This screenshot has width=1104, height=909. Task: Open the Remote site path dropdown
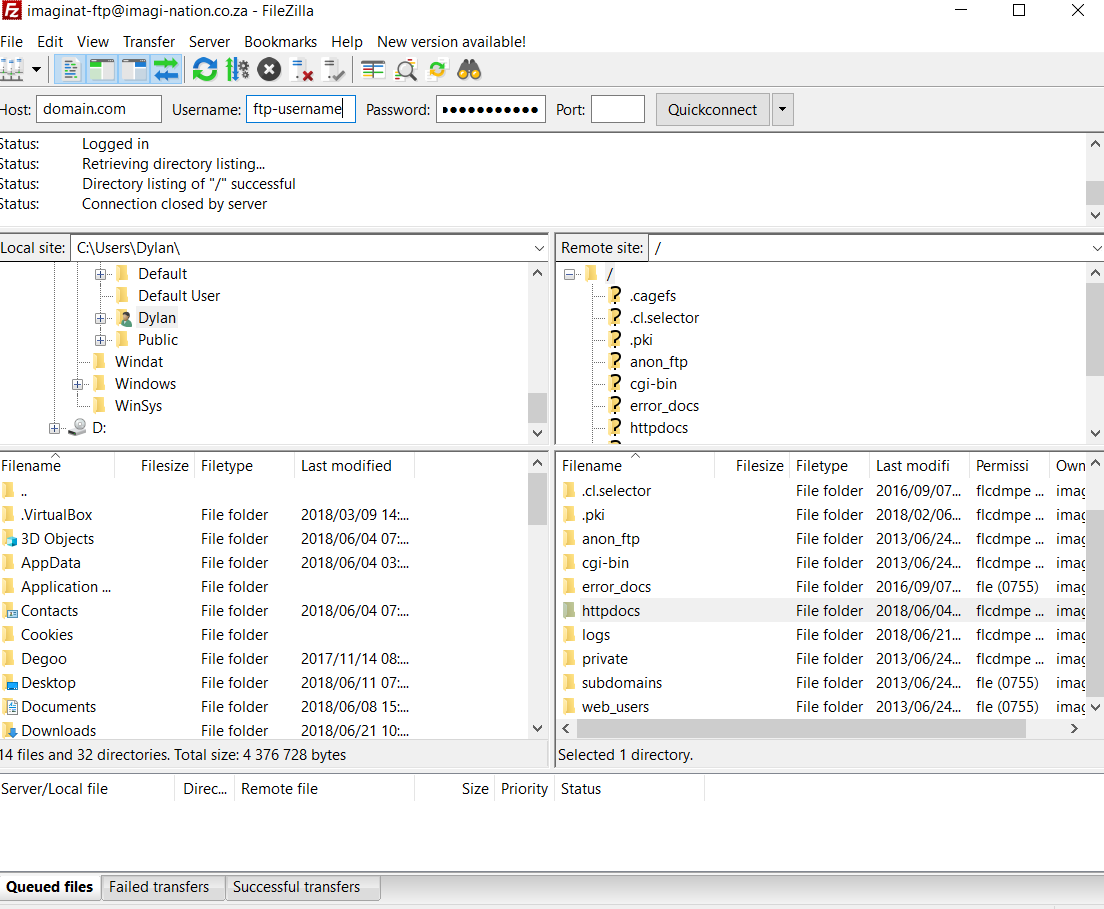coord(1097,248)
